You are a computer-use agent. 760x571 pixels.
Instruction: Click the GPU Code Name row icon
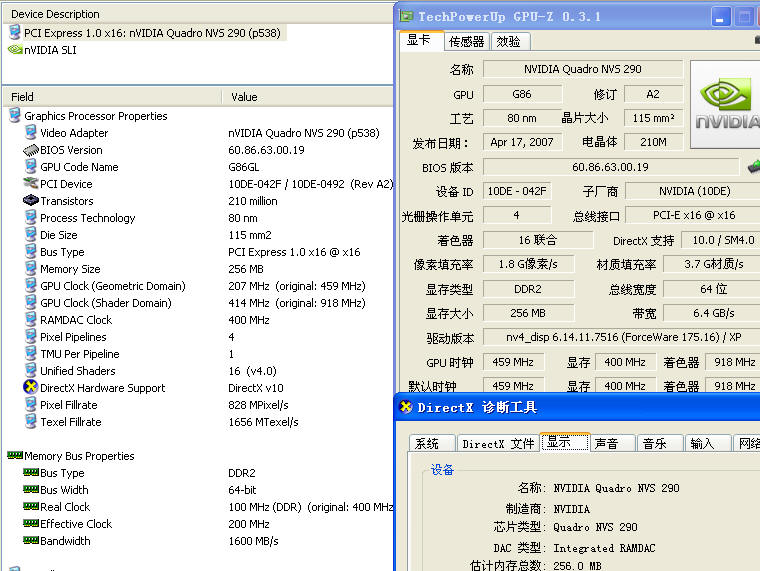click(31, 166)
